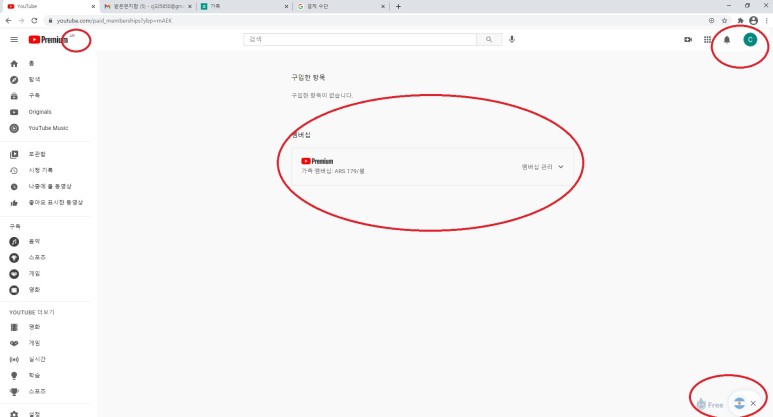This screenshot has height=417, width=773.
Task: Click the 구입한 항목이 없습니다 text
Action: (x=322, y=95)
